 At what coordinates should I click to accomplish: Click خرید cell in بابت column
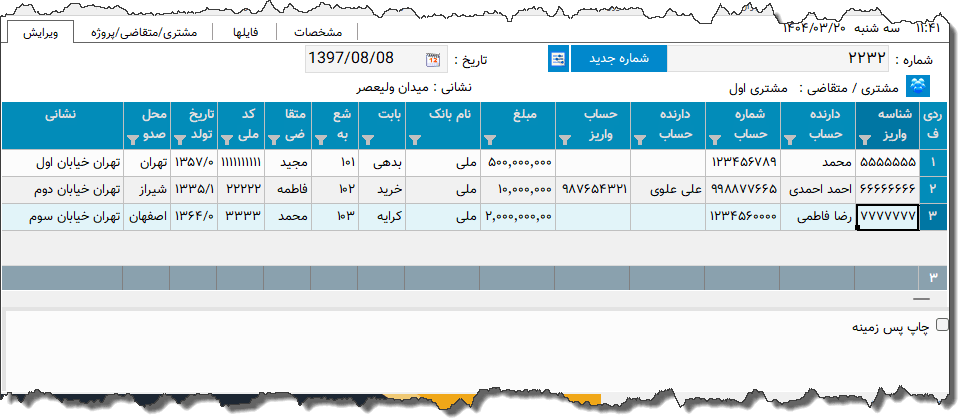pyautogui.click(x=382, y=189)
